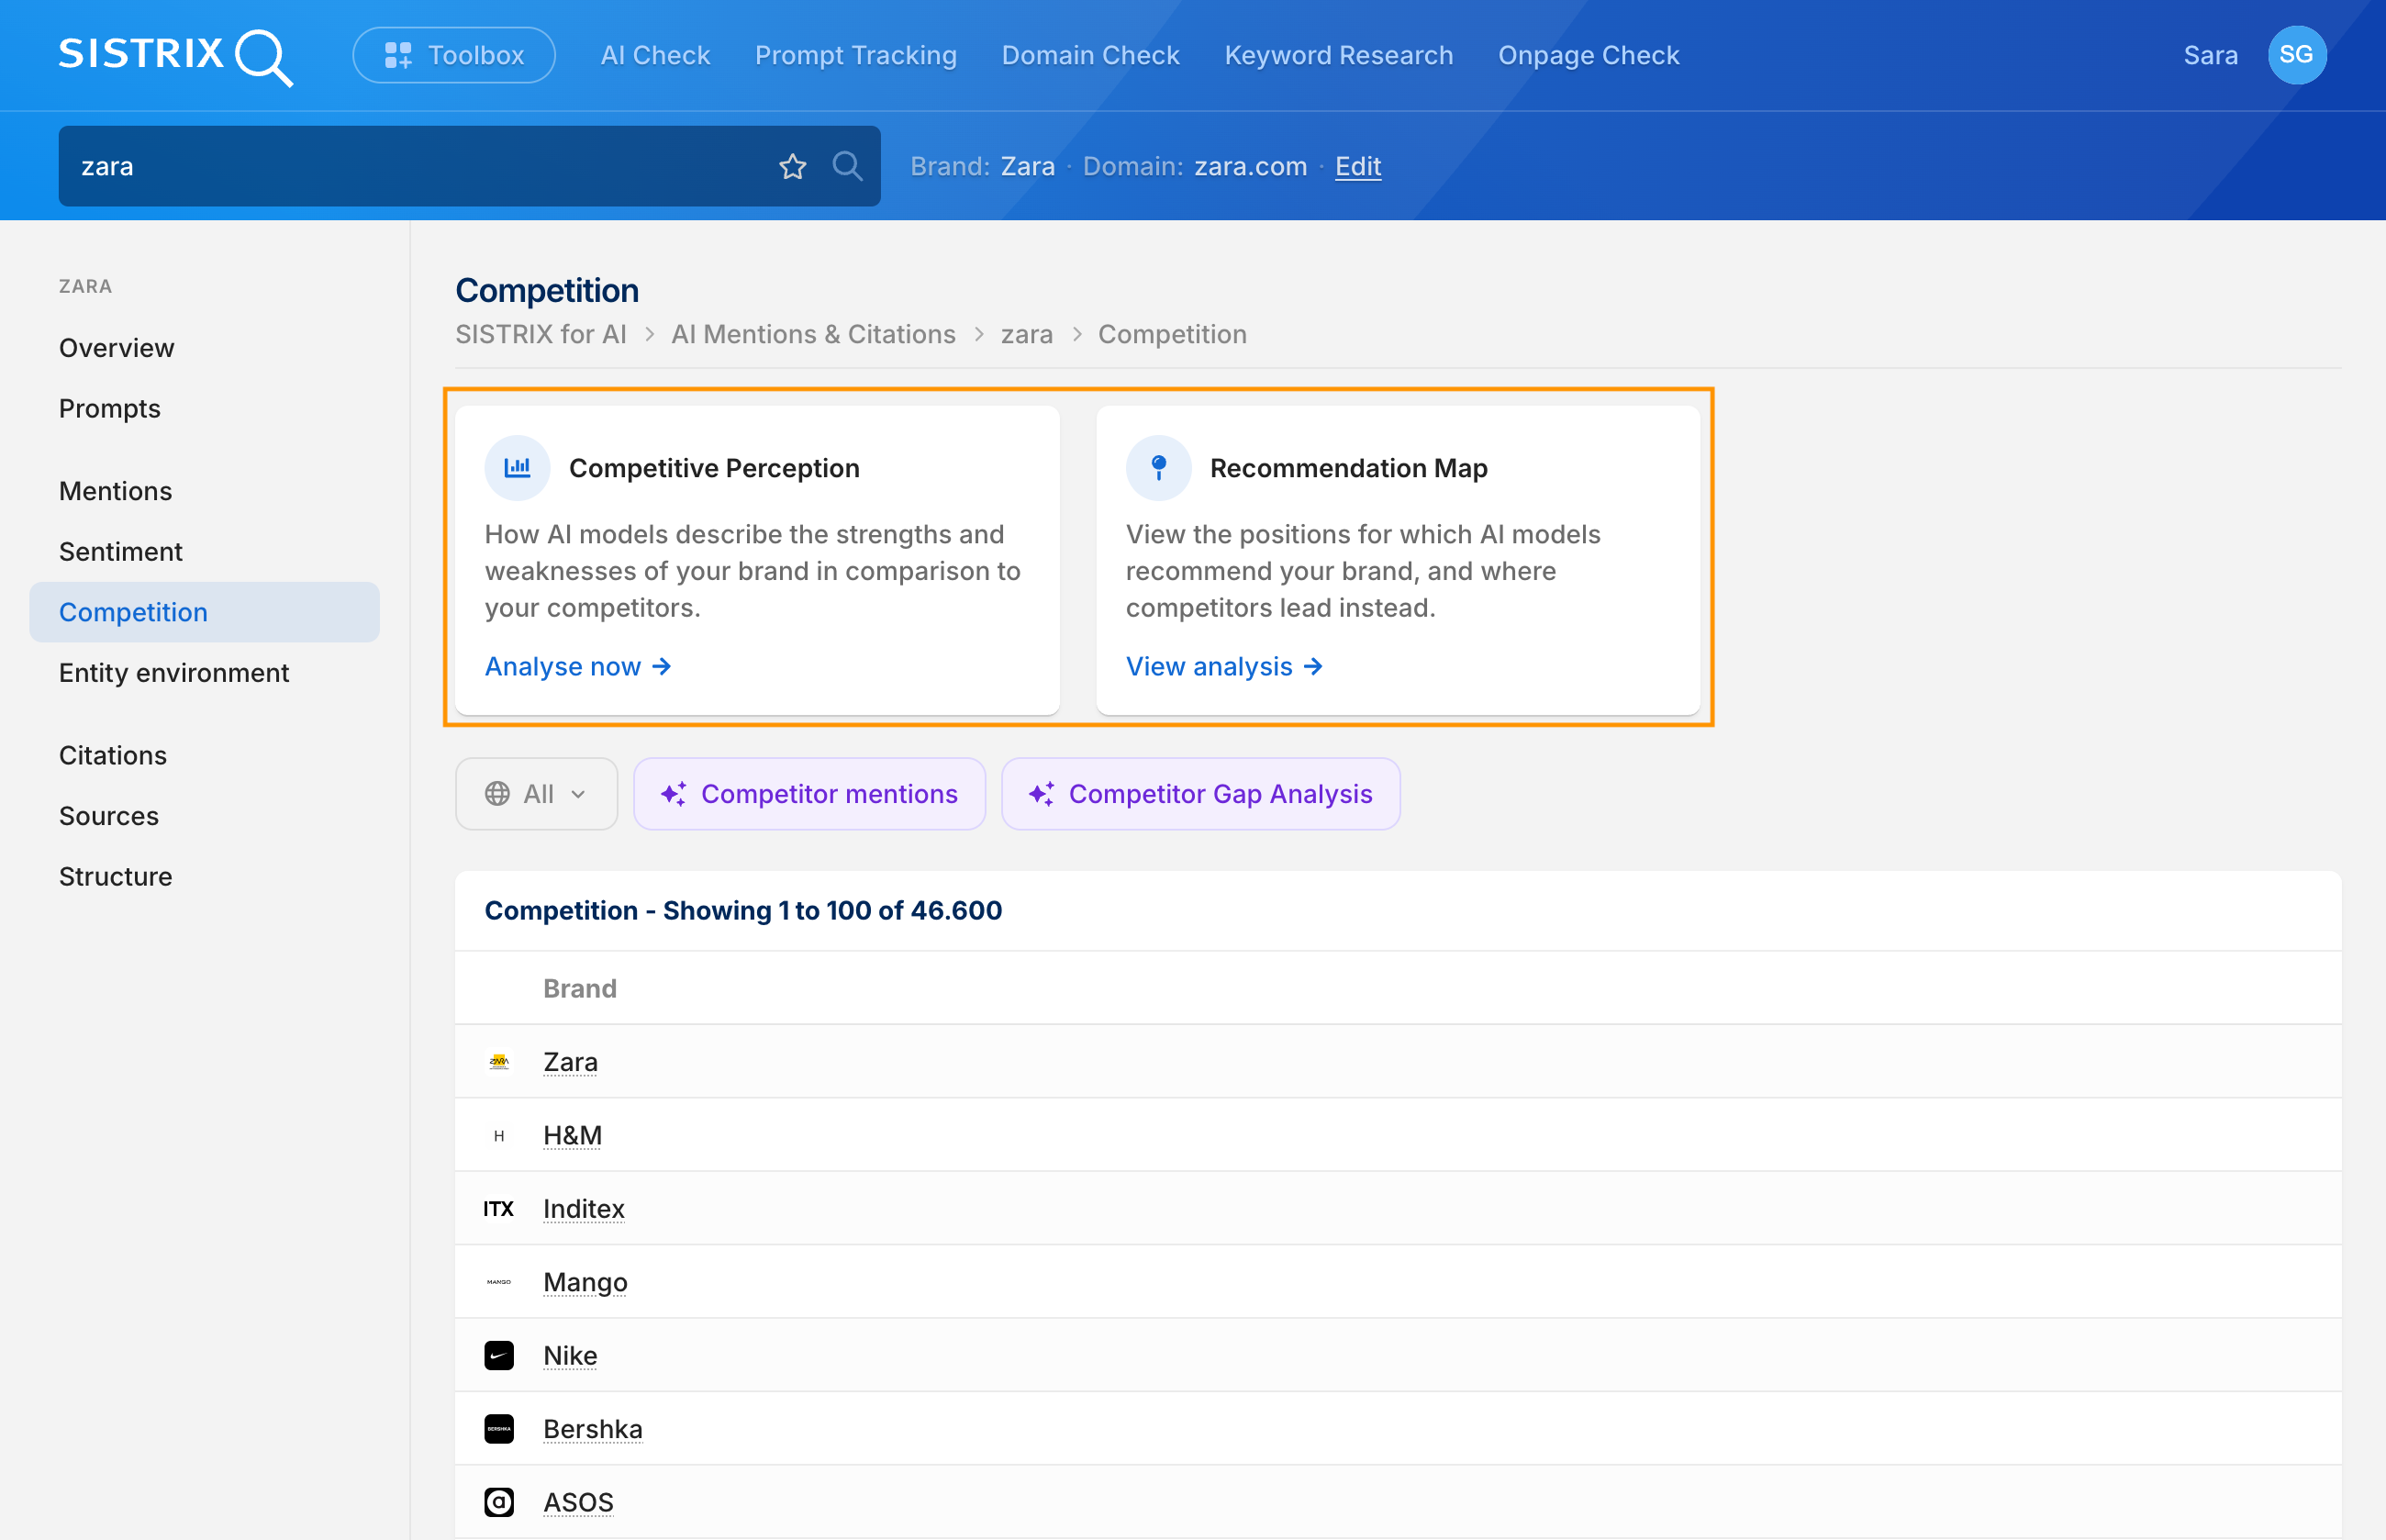This screenshot has width=2386, height=1540.
Task: Click Competitor Gap Analysis button
Action: pos(1200,794)
